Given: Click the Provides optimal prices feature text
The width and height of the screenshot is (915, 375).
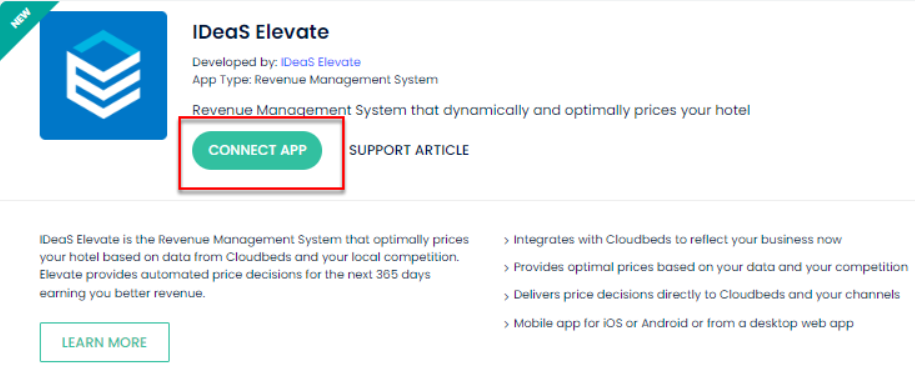Looking at the screenshot, I should tap(711, 268).
